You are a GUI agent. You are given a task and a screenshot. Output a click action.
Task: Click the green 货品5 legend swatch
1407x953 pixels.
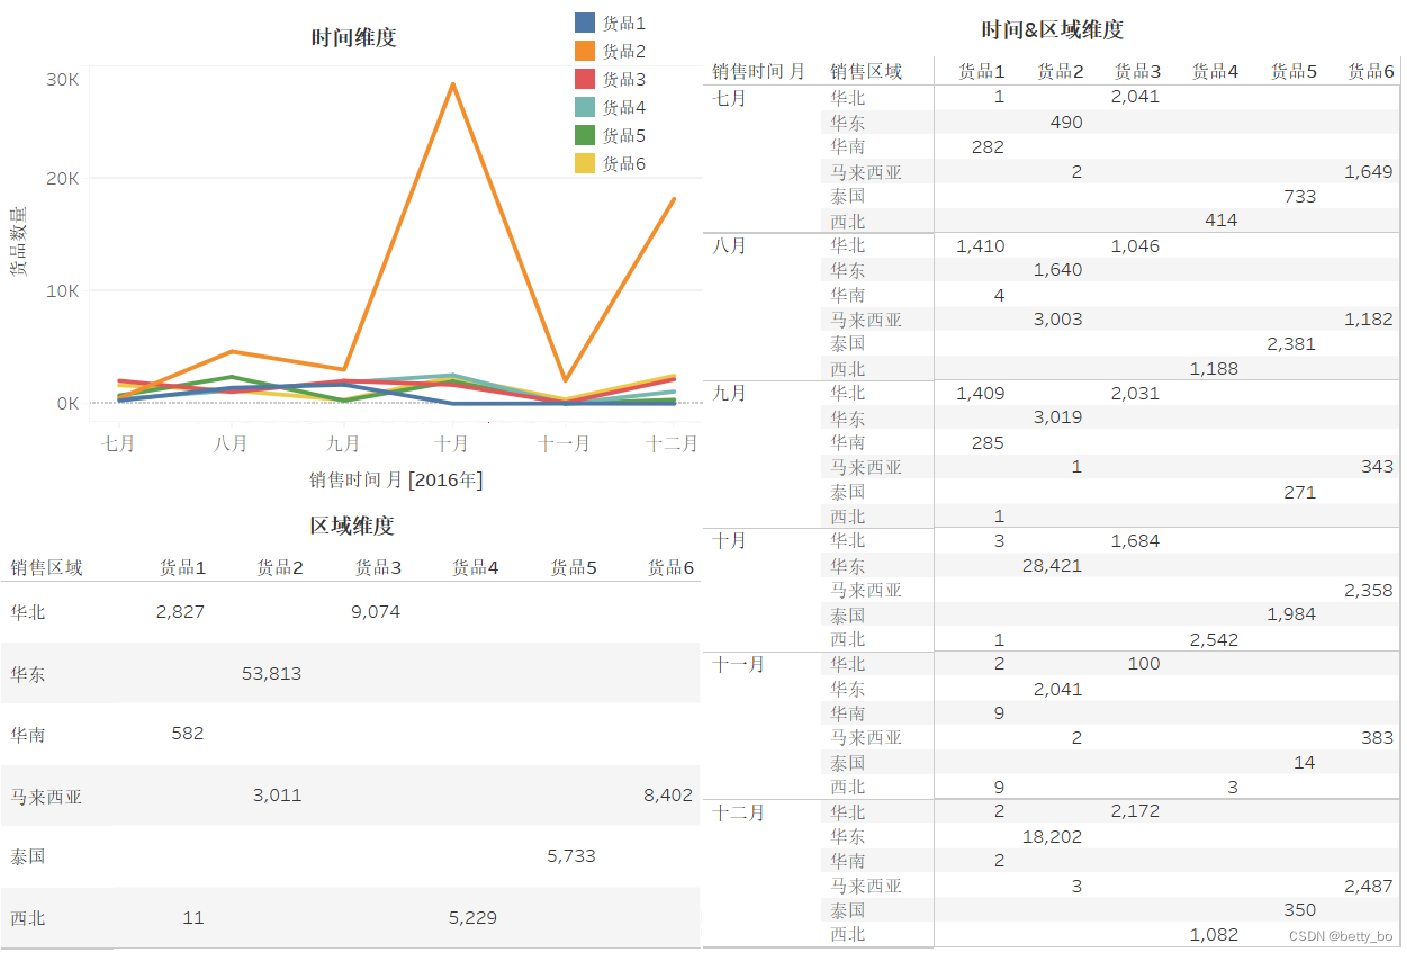click(x=585, y=134)
